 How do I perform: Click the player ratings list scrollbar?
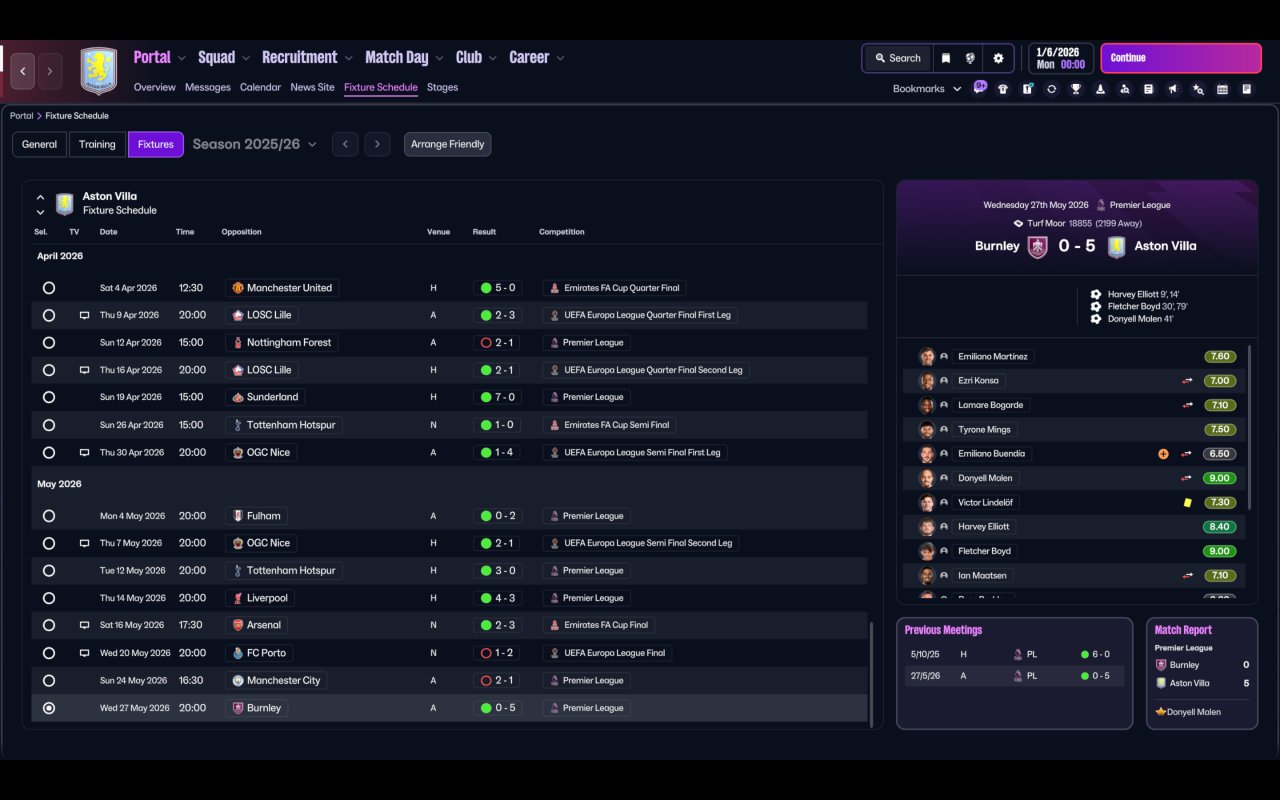[x=1249, y=428]
